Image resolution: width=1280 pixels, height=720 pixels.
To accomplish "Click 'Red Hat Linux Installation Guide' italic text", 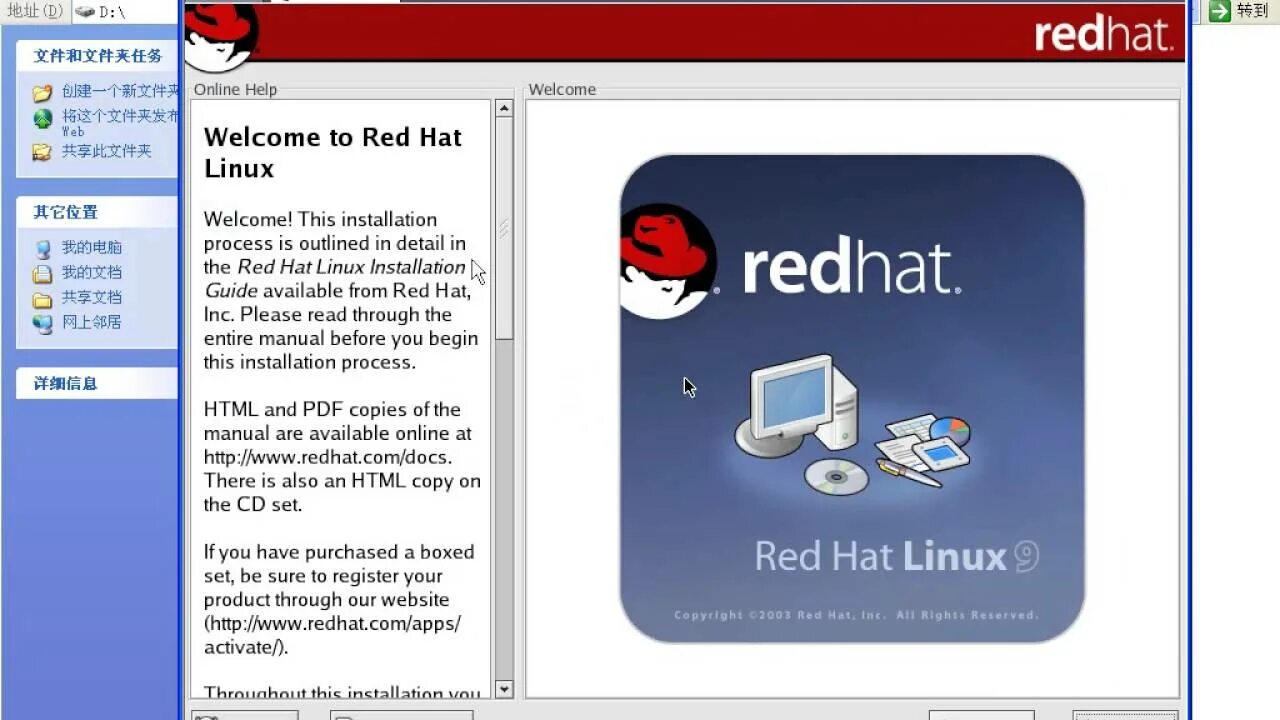I will point(335,279).
